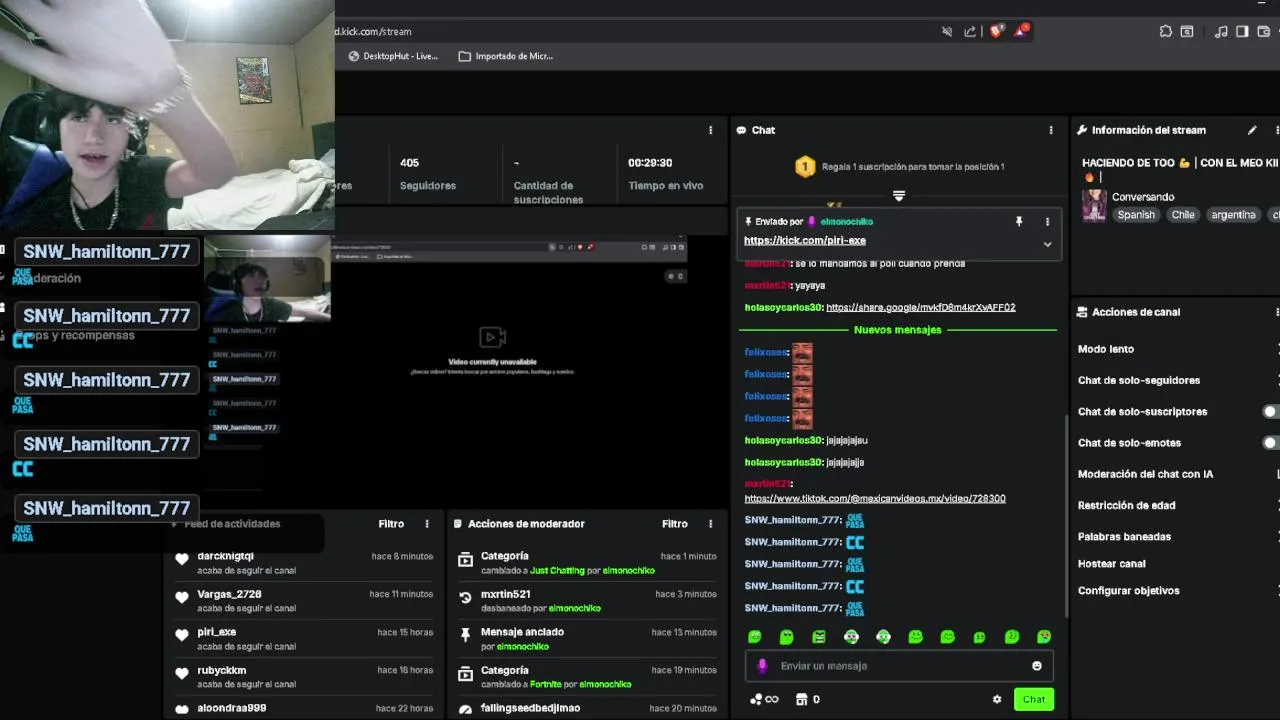The width and height of the screenshot is (1280, 720).
Task: Click rubyckkm in activity feed
Action: click(221, 670)
